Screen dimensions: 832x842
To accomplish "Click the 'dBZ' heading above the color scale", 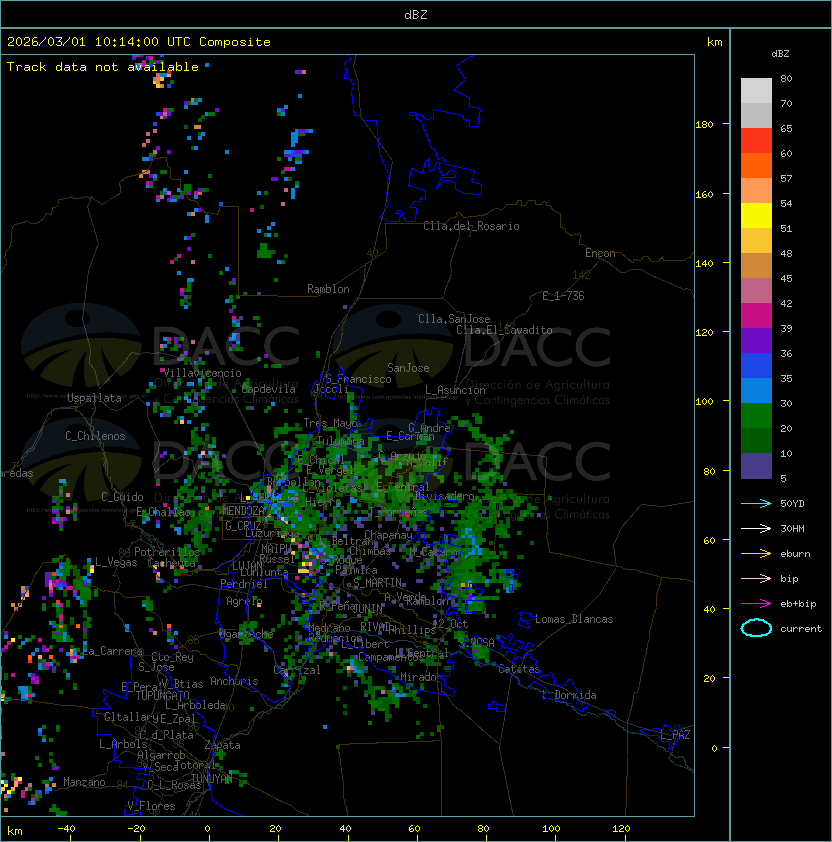I will [780, 54].
